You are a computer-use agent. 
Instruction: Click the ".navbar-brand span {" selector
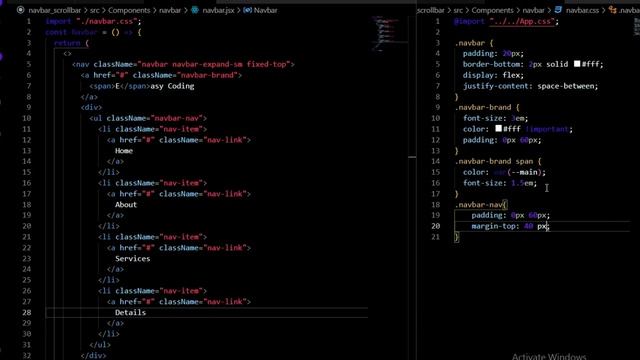(x=498, y=161)
